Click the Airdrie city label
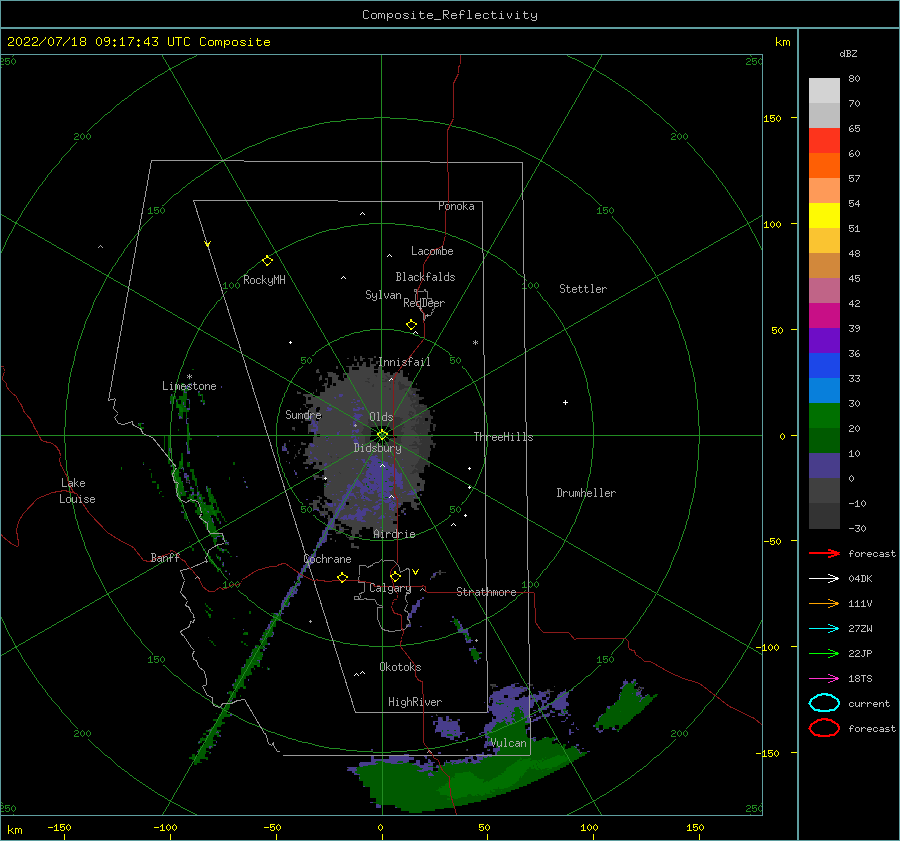The image size is (900, 841). click(x=394, y=534)
